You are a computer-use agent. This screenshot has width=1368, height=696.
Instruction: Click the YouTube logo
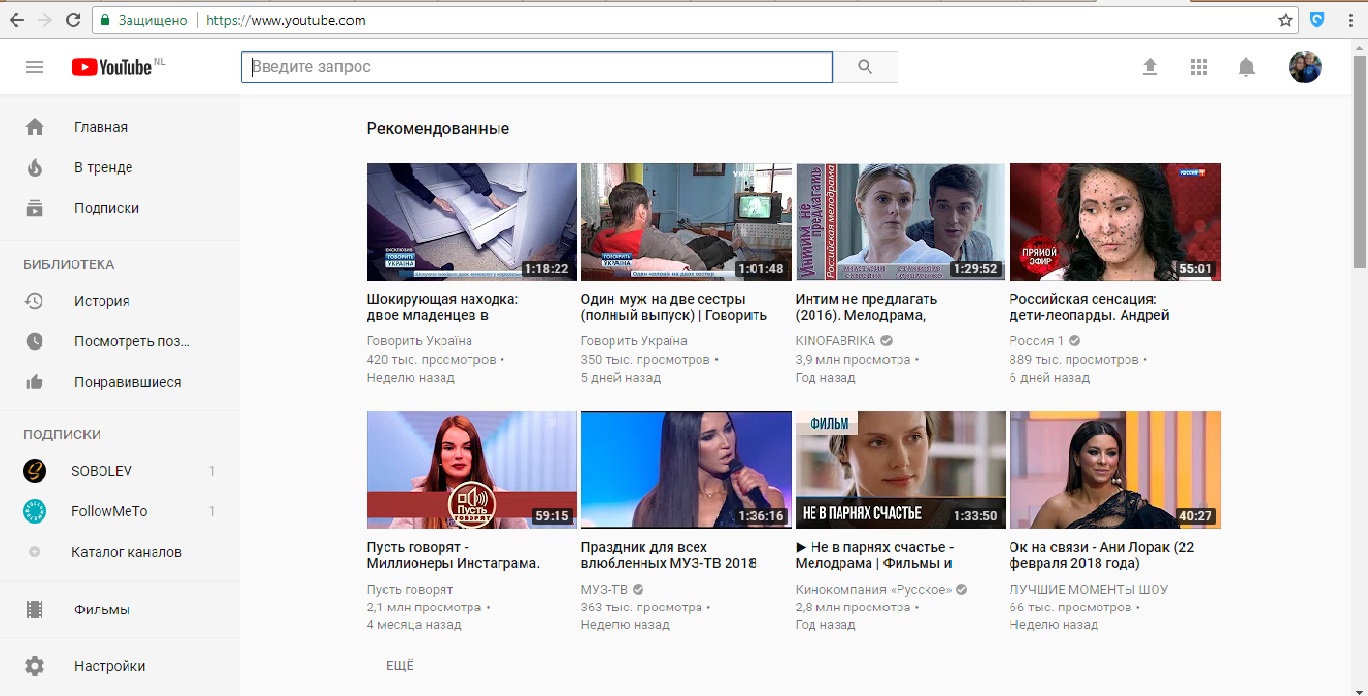pos(112,67)
